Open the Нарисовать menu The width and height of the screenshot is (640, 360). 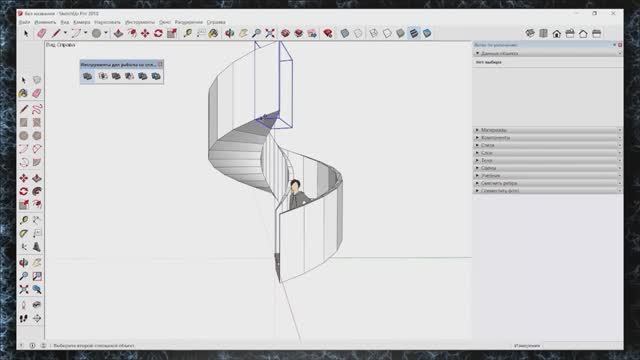coord(107,22)
